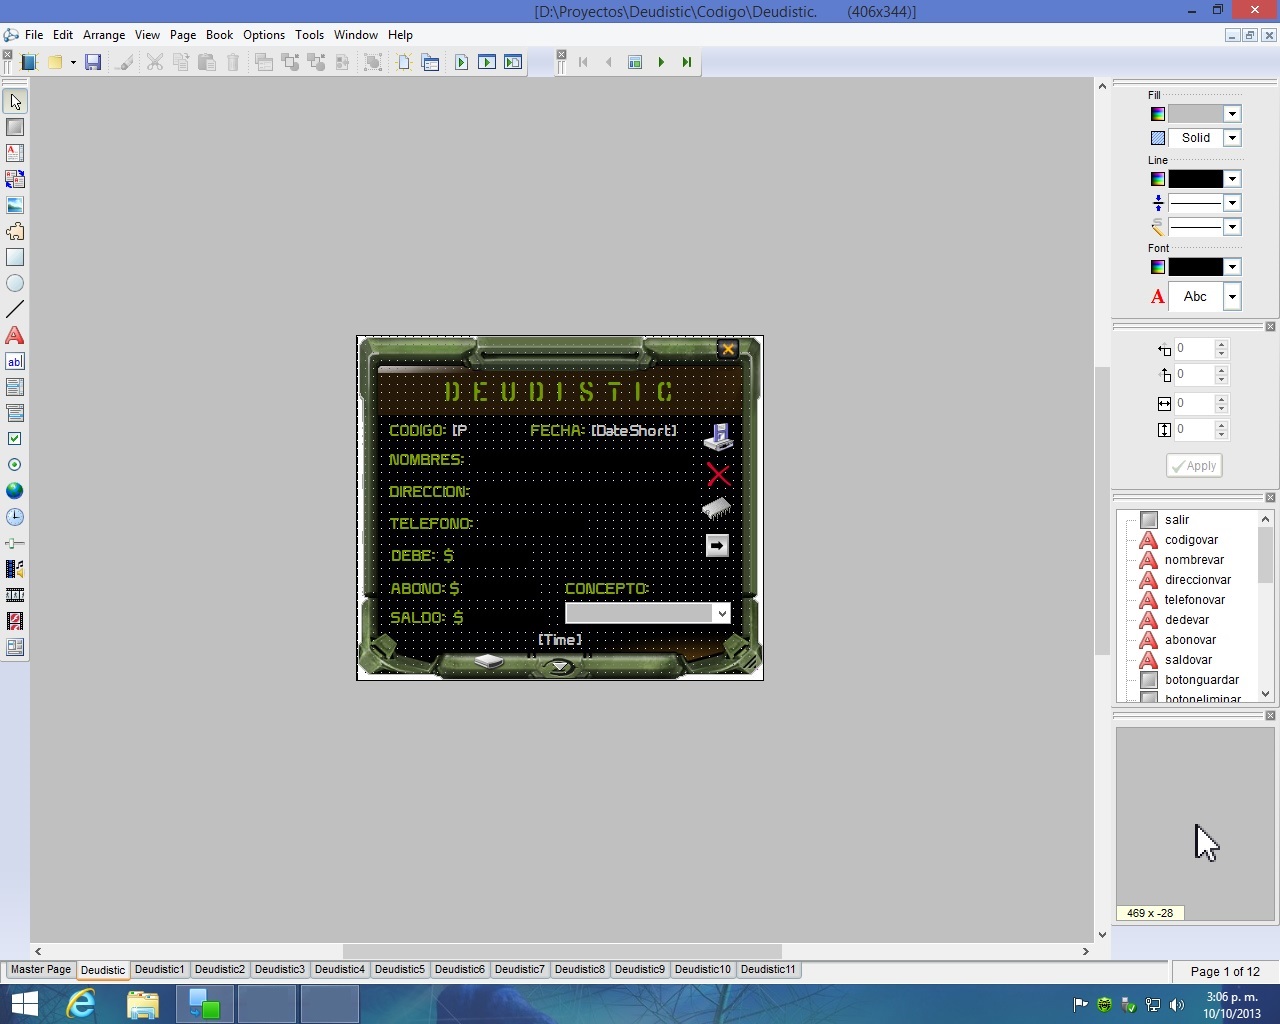The width and height of the screenshot is (1280, 1024).
Task: Select the Ellipse drawing tool
Action: 15,284
